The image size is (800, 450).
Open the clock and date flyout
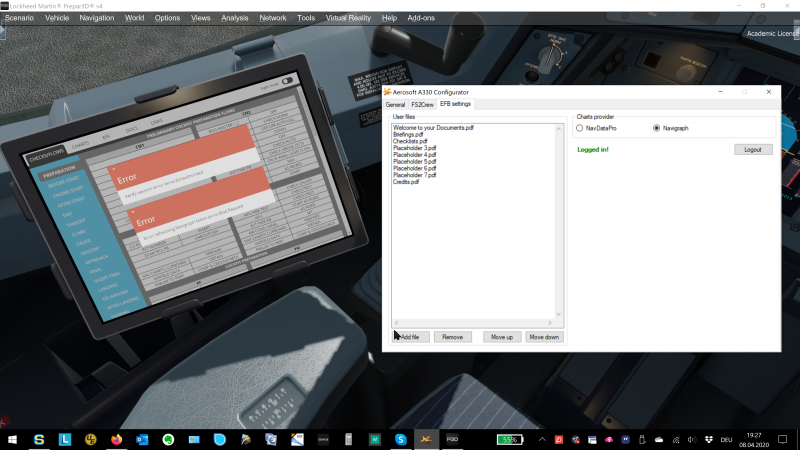pos(754,440)
